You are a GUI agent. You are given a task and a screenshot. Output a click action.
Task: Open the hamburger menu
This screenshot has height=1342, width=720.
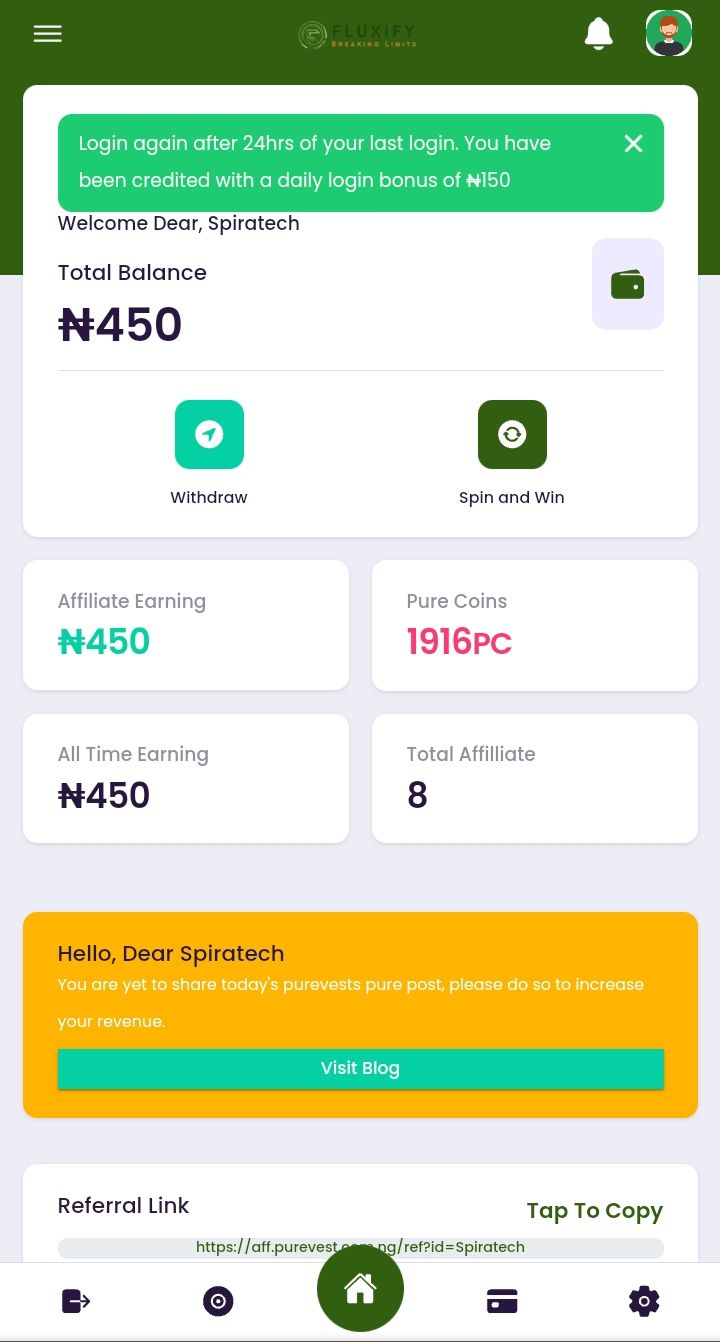(x=47, y=34)
